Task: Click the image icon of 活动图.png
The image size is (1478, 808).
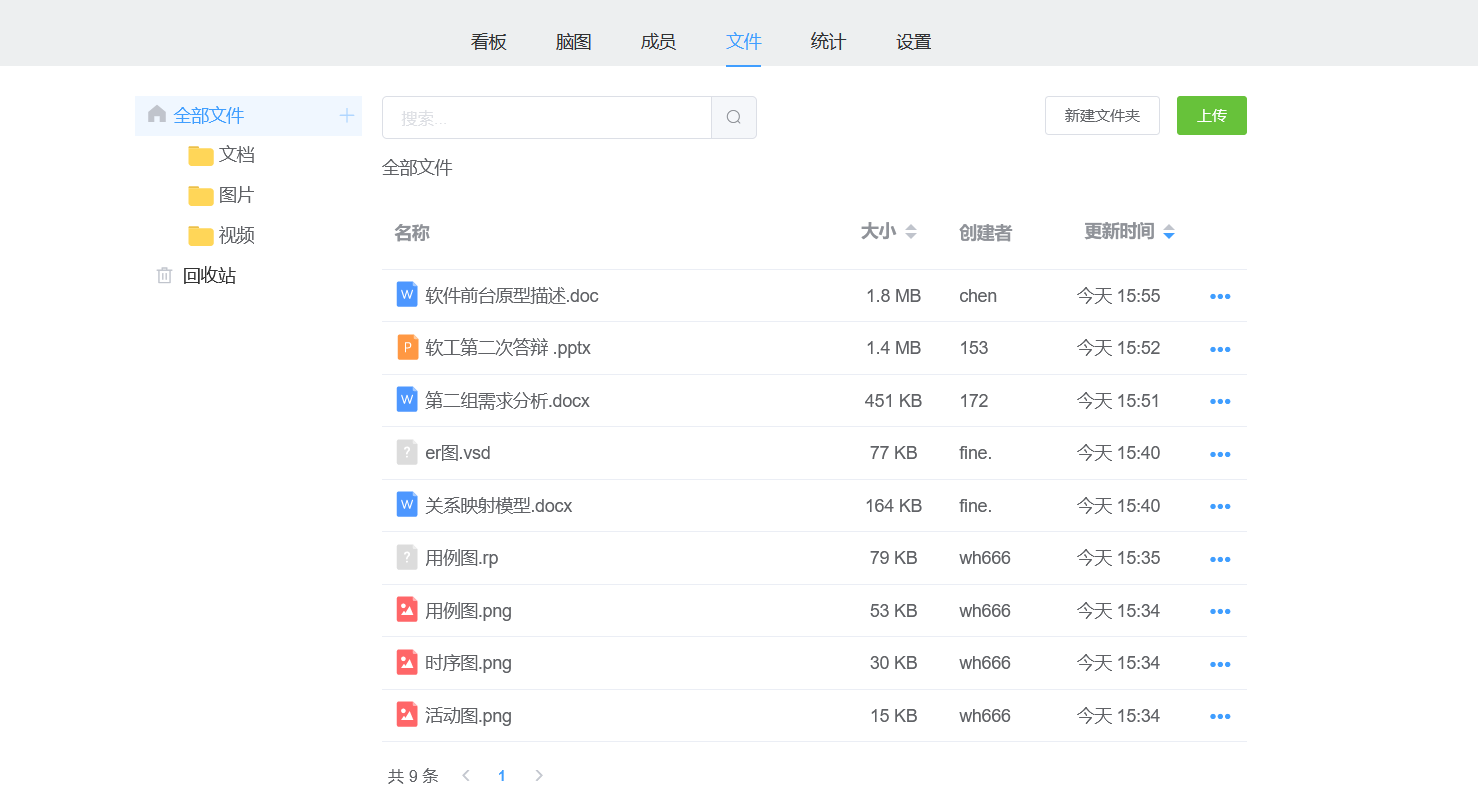Action: point(407,715)
